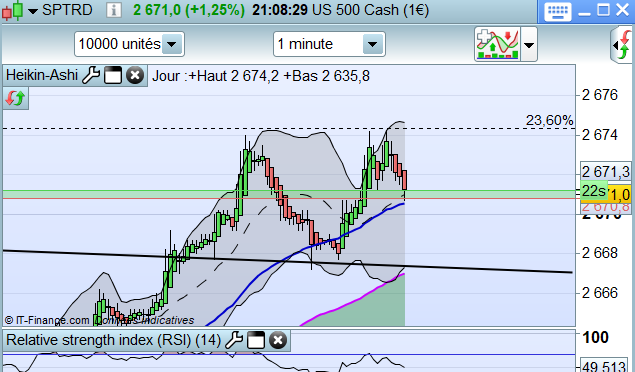Click the Relative strength index (RSI) label
This screenshot has height=372, width=635.
(113, 340)
